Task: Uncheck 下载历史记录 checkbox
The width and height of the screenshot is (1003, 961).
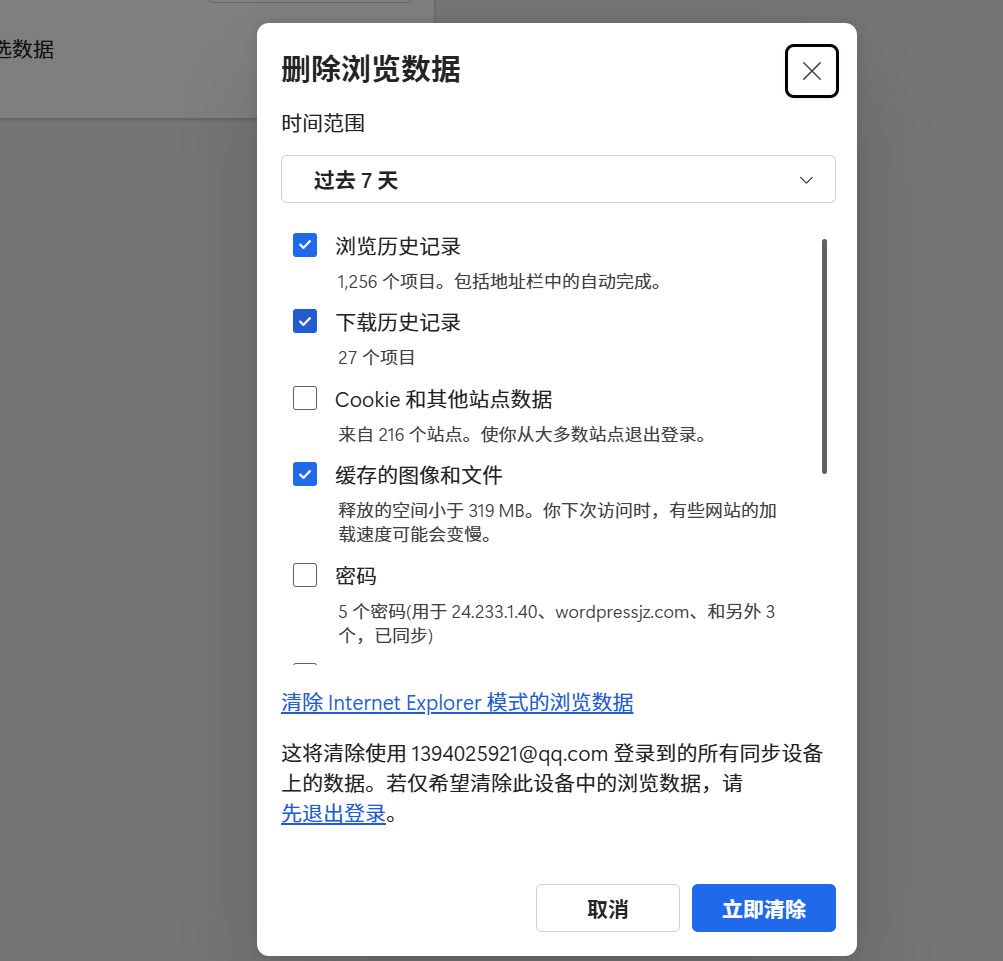Action: (305, 321)
